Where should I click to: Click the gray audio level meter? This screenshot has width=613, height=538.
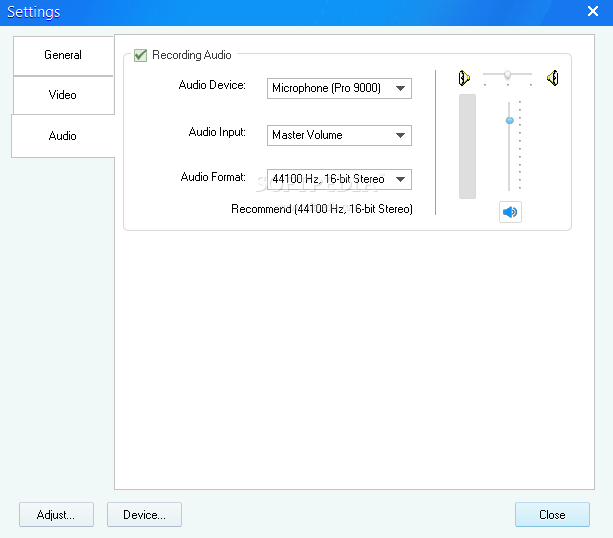(467, 146)
